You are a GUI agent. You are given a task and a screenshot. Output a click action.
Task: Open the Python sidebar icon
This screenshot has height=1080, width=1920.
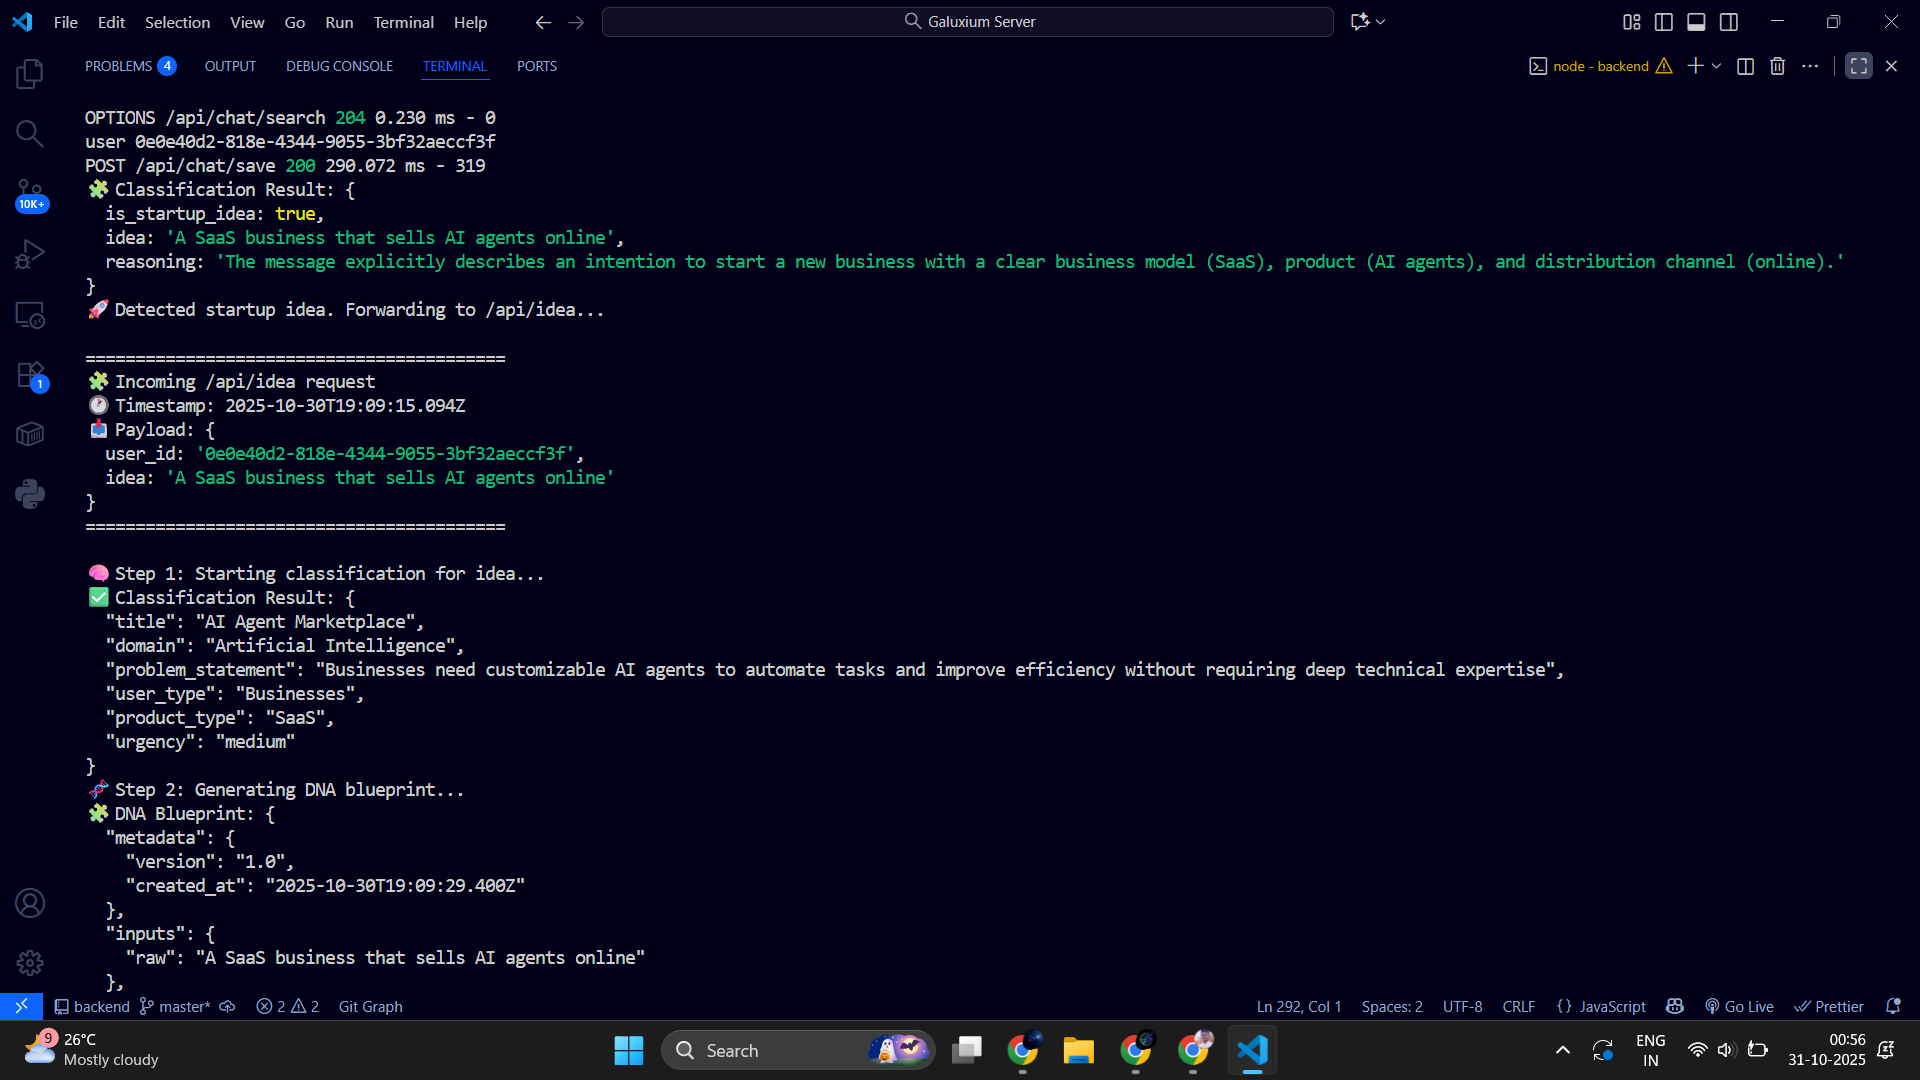pos(30,494)
